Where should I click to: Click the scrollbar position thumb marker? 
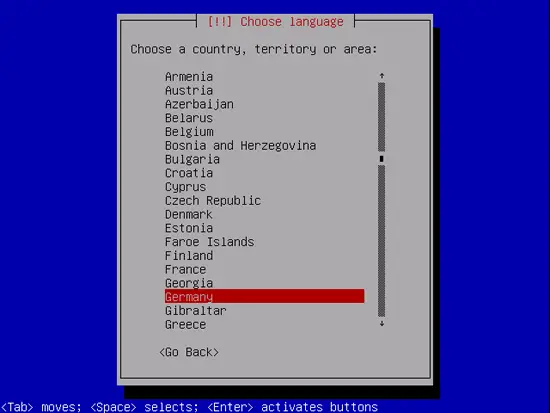pyautogui.click(x=382, y=159)
